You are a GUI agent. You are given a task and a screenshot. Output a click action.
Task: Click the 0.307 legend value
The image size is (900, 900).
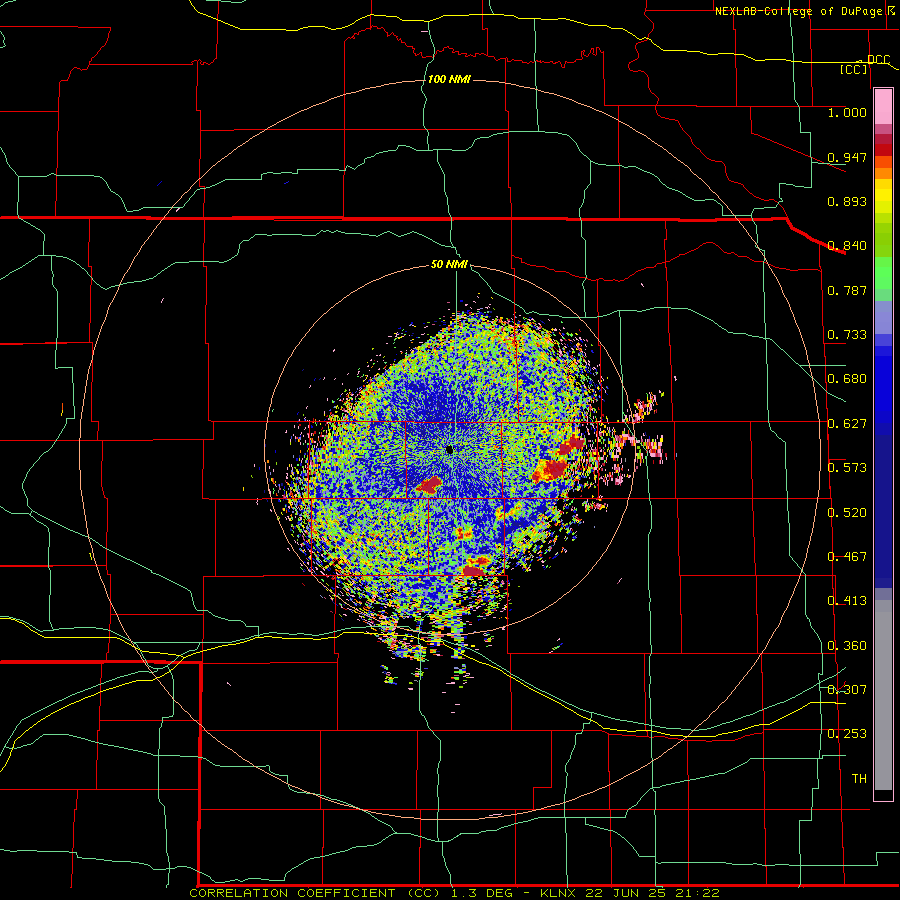[x=847, y=690]
